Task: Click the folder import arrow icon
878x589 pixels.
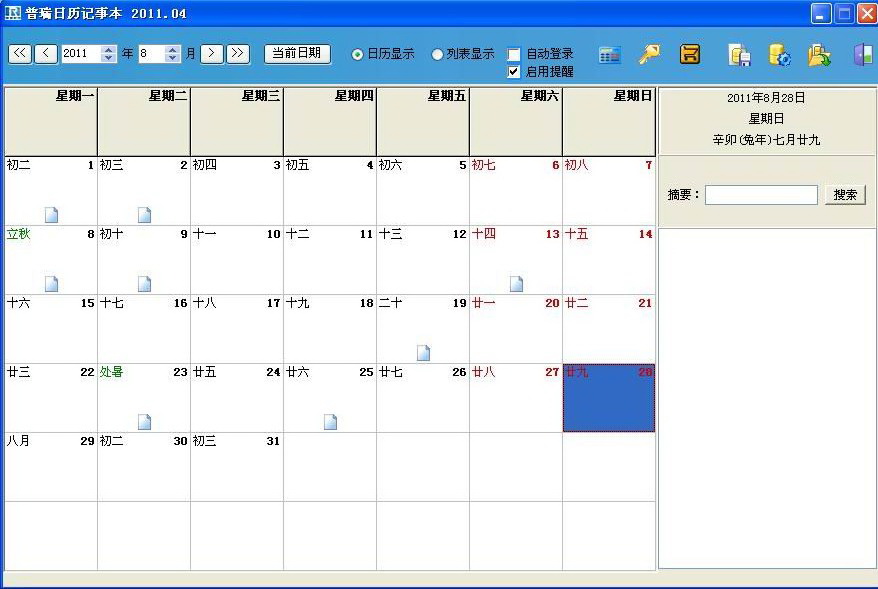Action: click(820, 55)
